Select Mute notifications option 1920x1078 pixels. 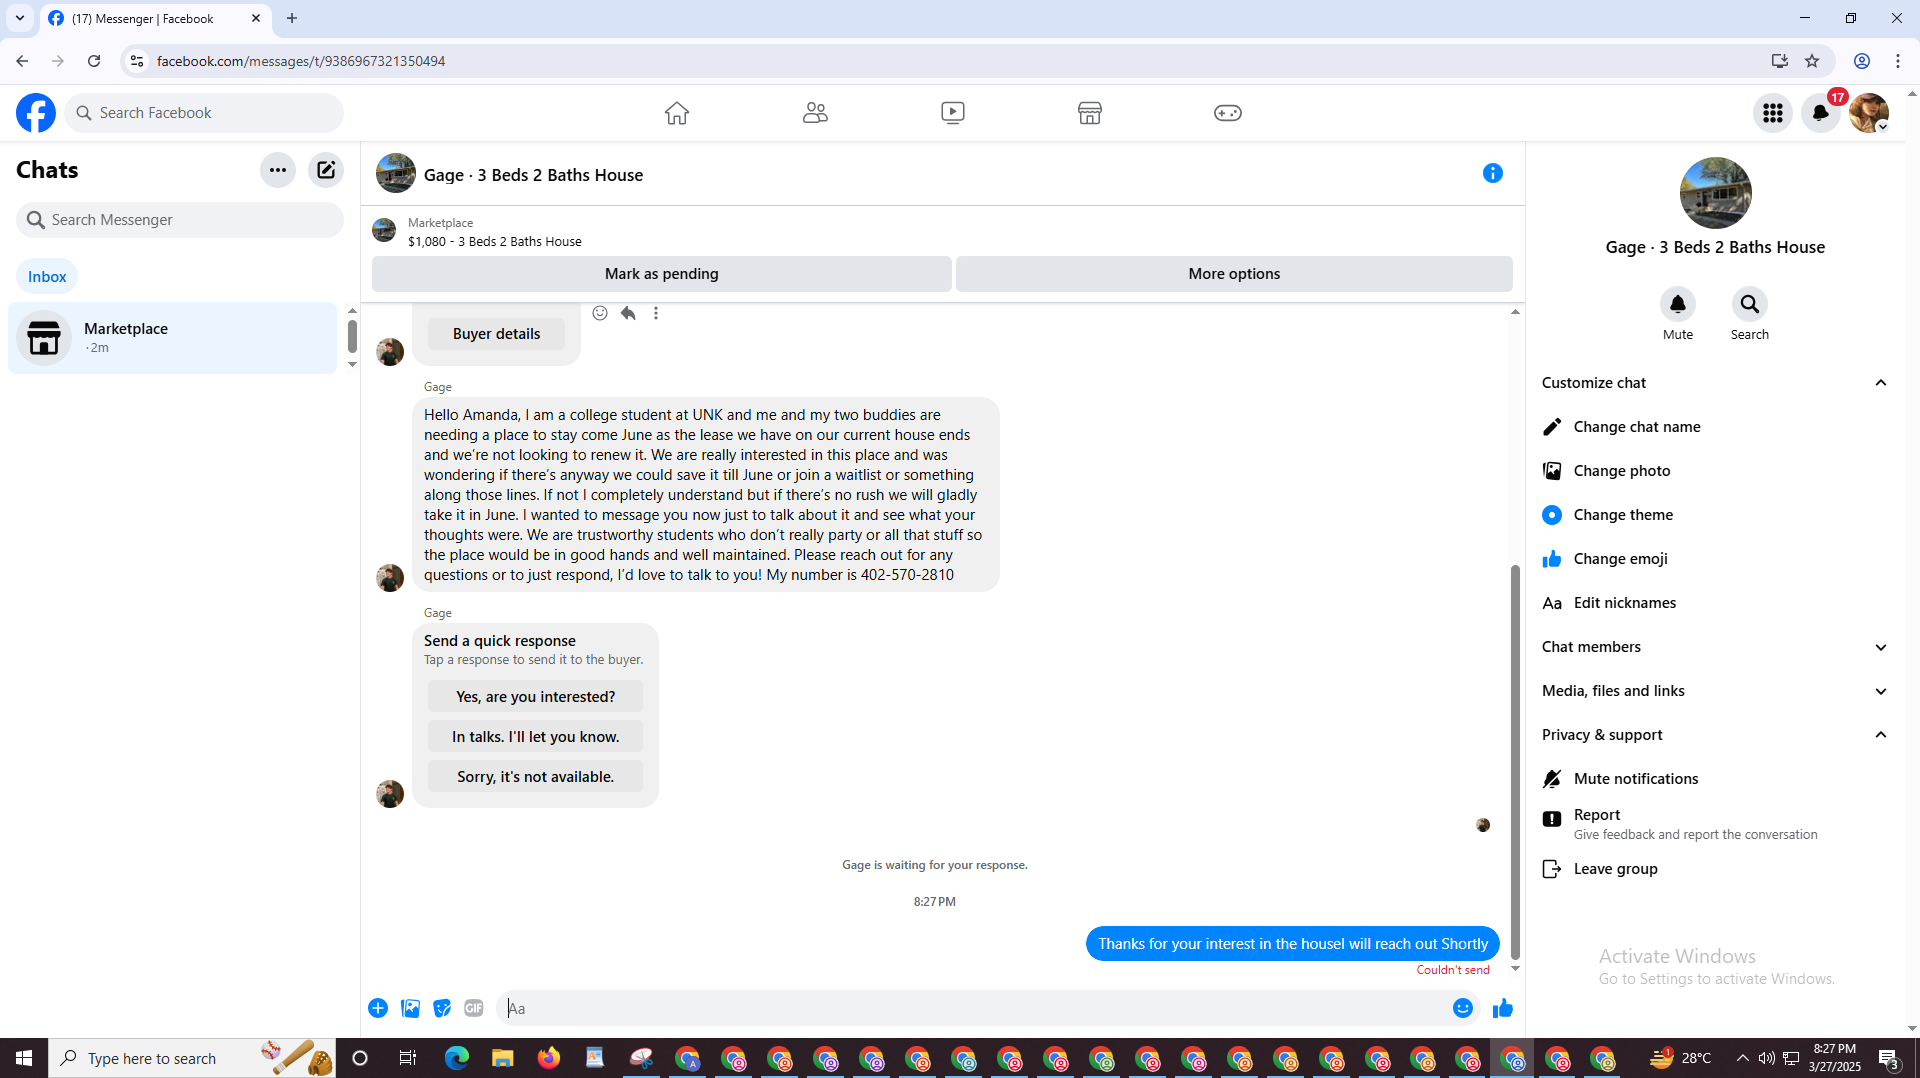1715,779
